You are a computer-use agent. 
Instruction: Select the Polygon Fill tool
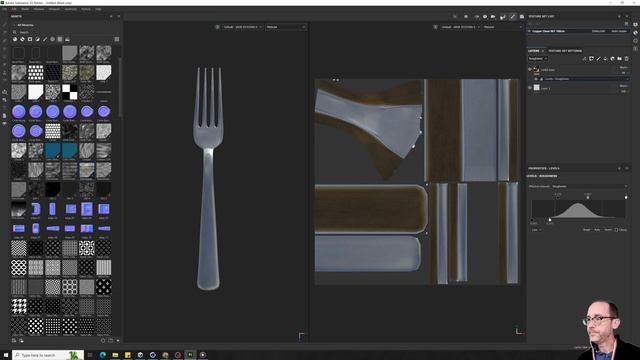[x=4, y=49]
